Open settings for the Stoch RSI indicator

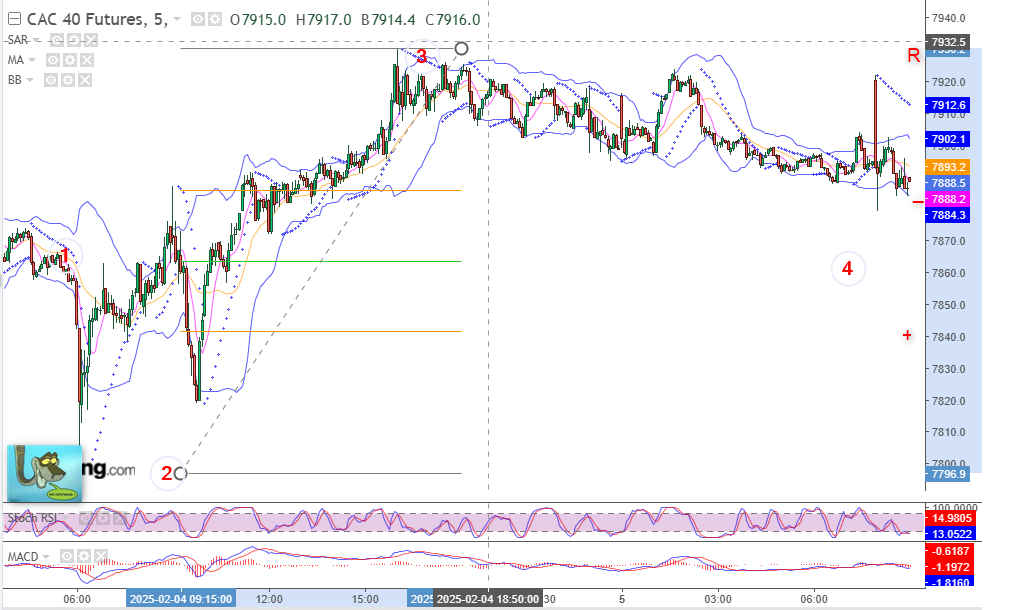pyautogui.click(x=103, y=519)
